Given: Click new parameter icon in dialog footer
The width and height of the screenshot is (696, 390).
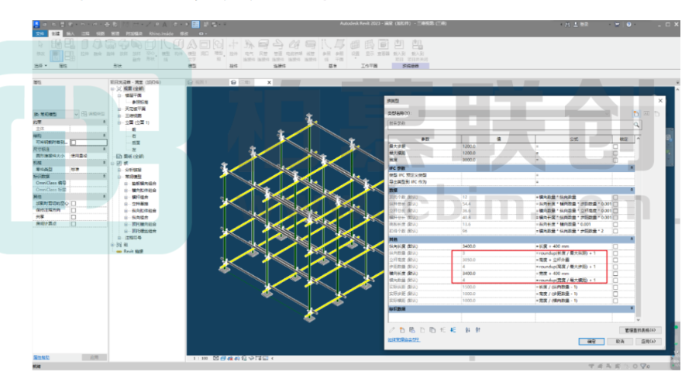Looking at the screenshot, I should [x=402, y=330].
